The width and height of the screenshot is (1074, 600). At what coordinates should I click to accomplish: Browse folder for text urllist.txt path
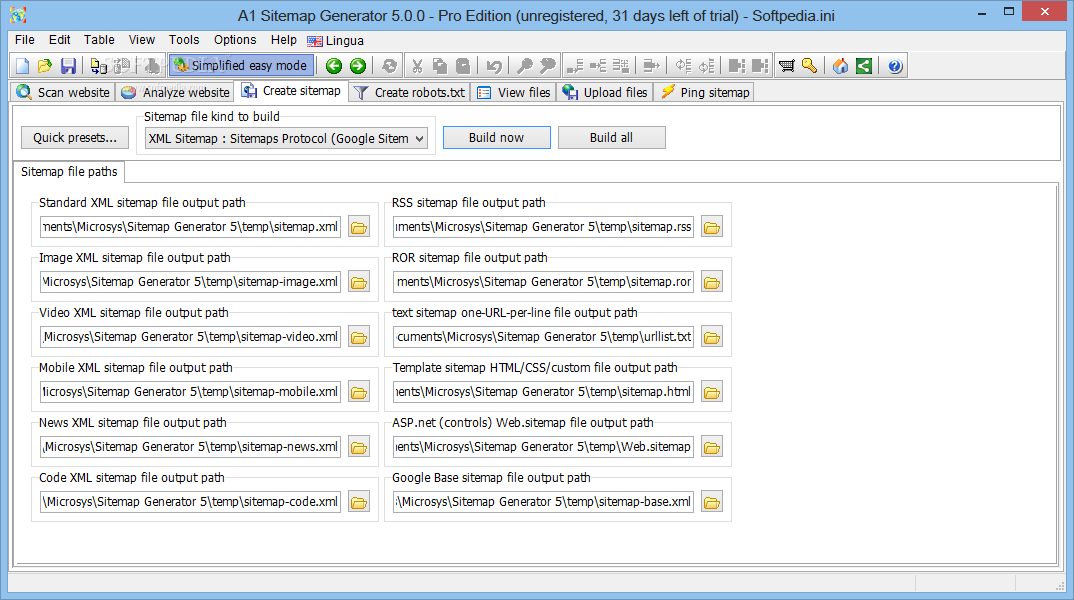point(712,337)
